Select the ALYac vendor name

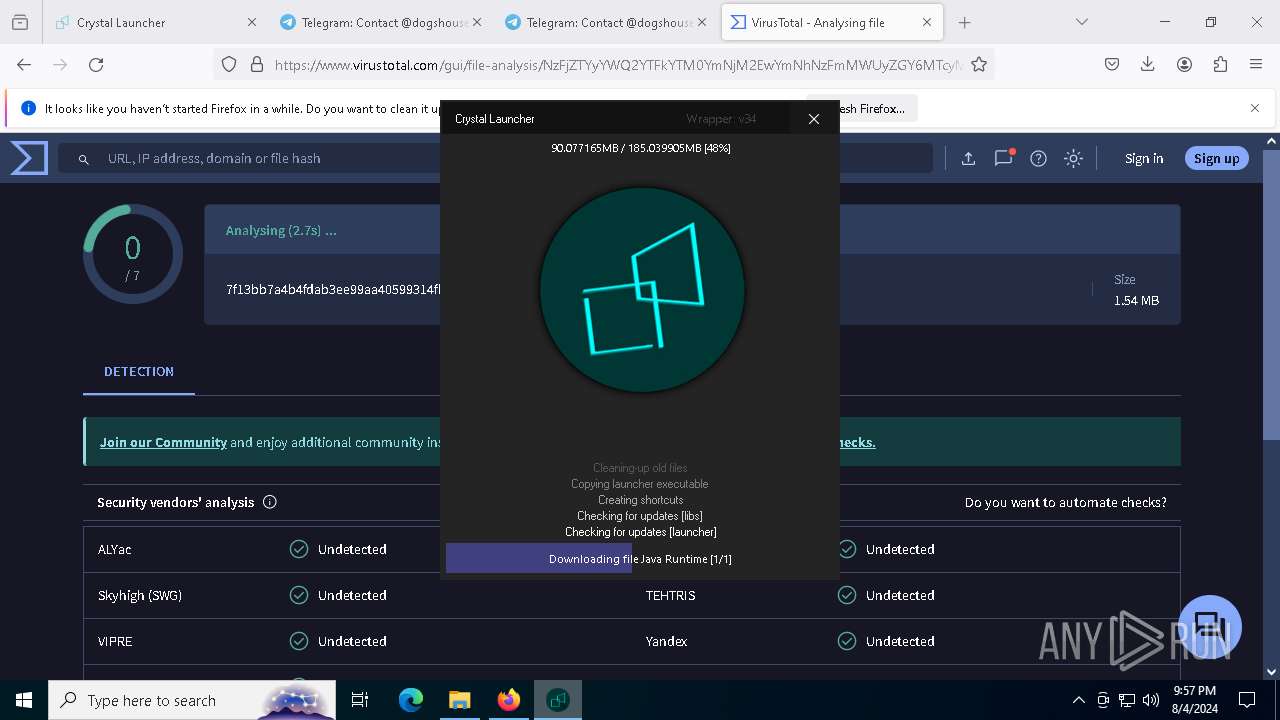pyautogui.click(x=114, y=549)
